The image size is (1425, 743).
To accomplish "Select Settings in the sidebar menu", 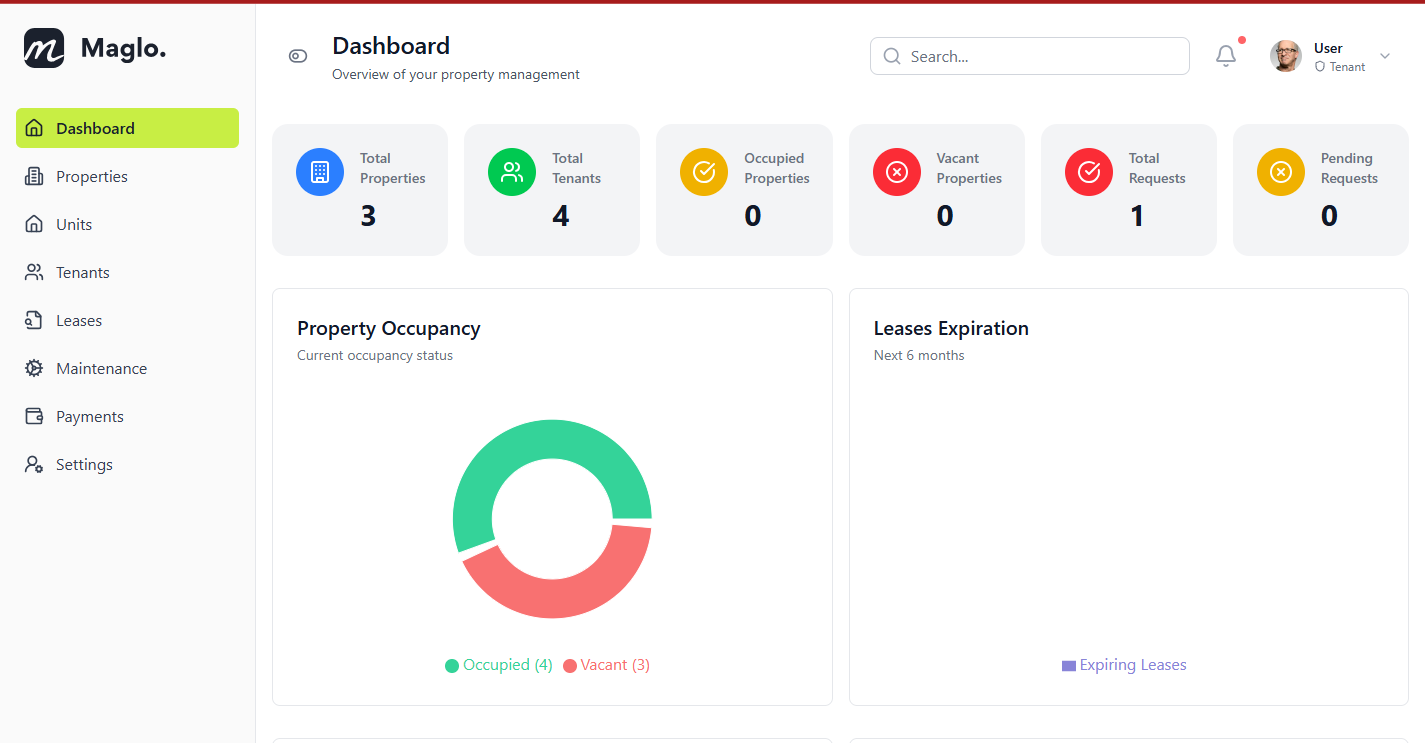I will click(34, 464).
